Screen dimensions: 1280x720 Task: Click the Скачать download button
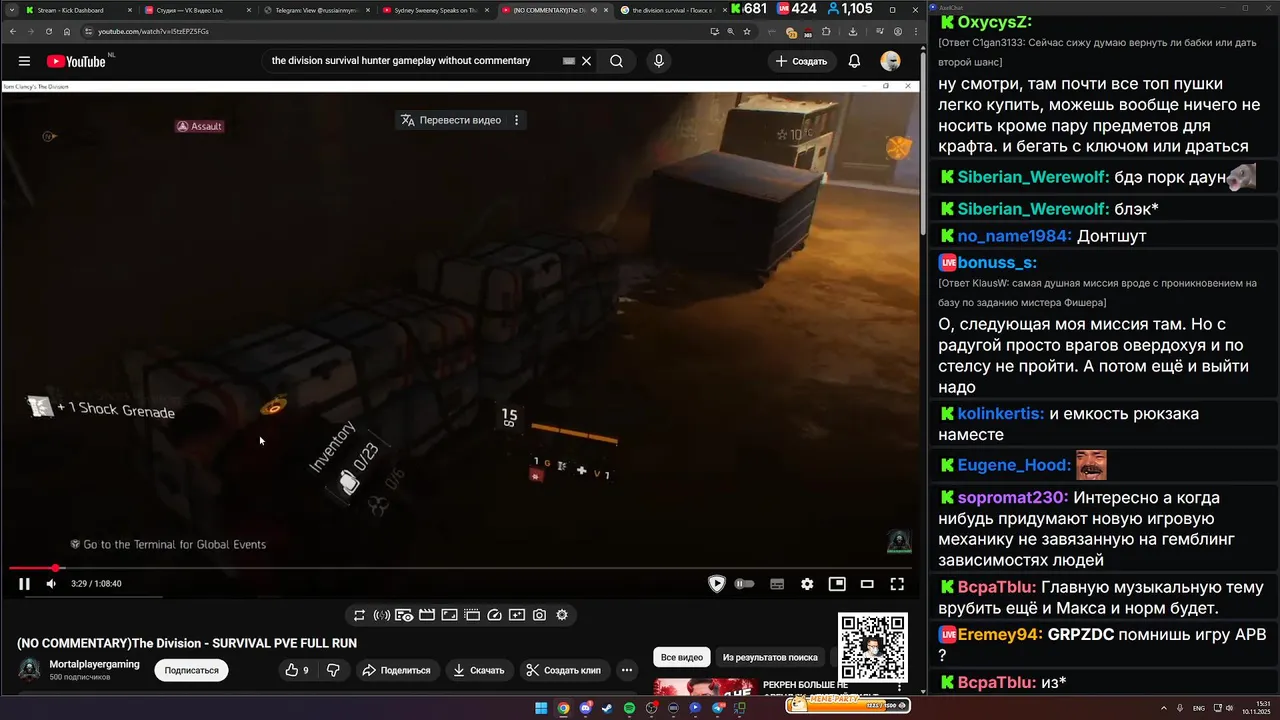pos(479,670)
